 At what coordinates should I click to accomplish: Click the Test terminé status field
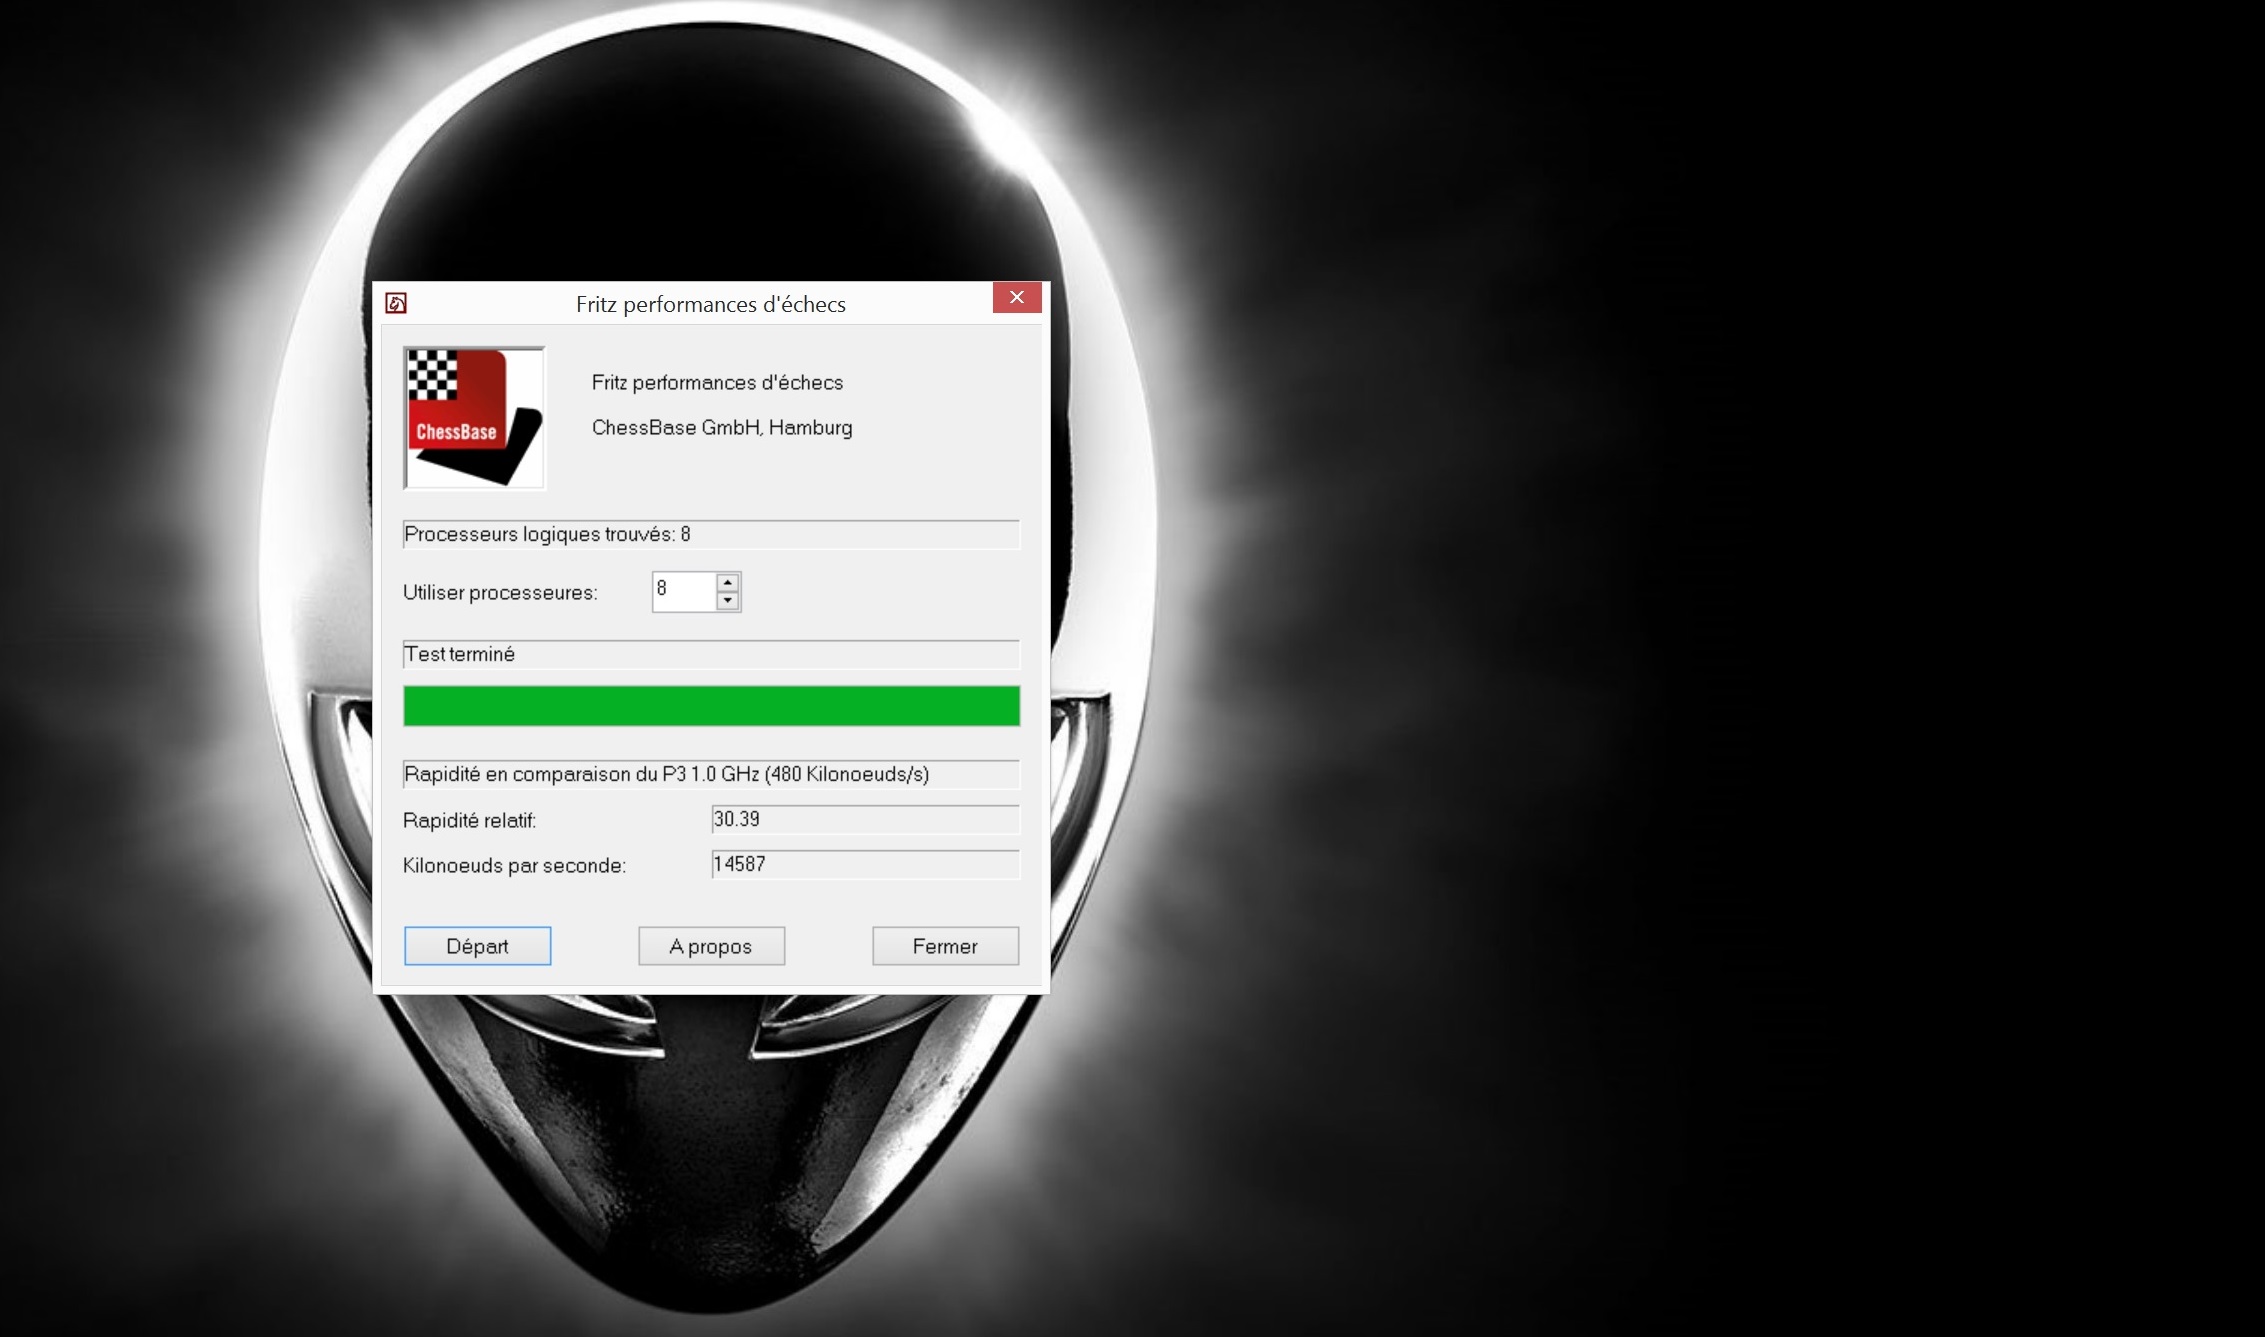pyautogui.click(x=711, y=654)
